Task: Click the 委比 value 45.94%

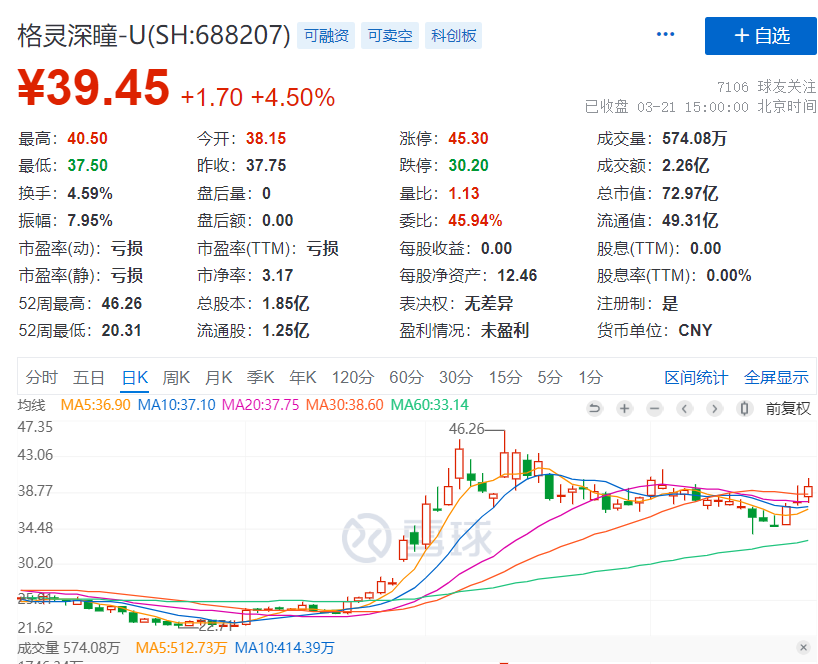Action: coord(475,220)
